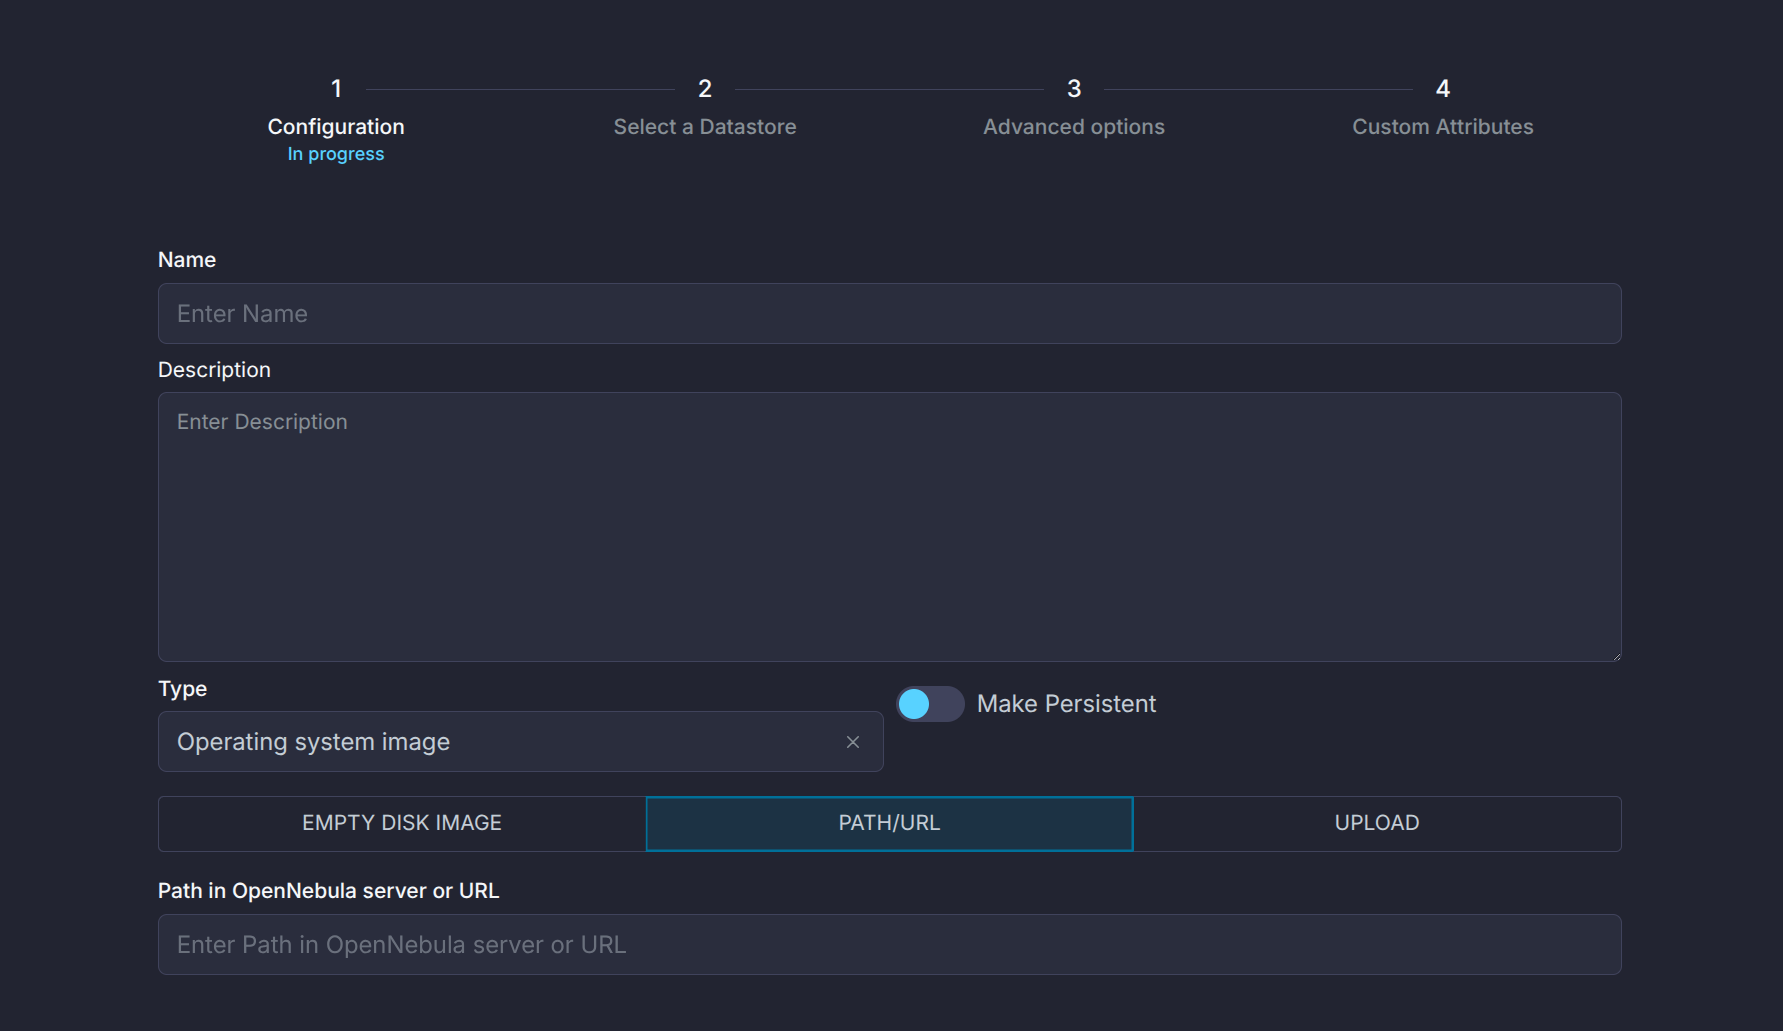Open the Type dropdown
Image resolution: width=1783 pixels, height=1031 pixels.
click(520, 742)
